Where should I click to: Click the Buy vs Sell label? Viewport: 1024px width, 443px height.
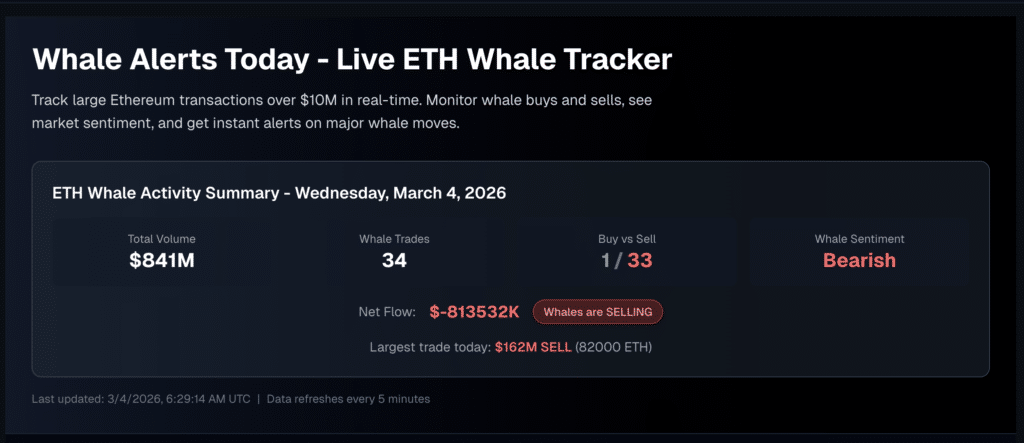(x=626, y=239)
